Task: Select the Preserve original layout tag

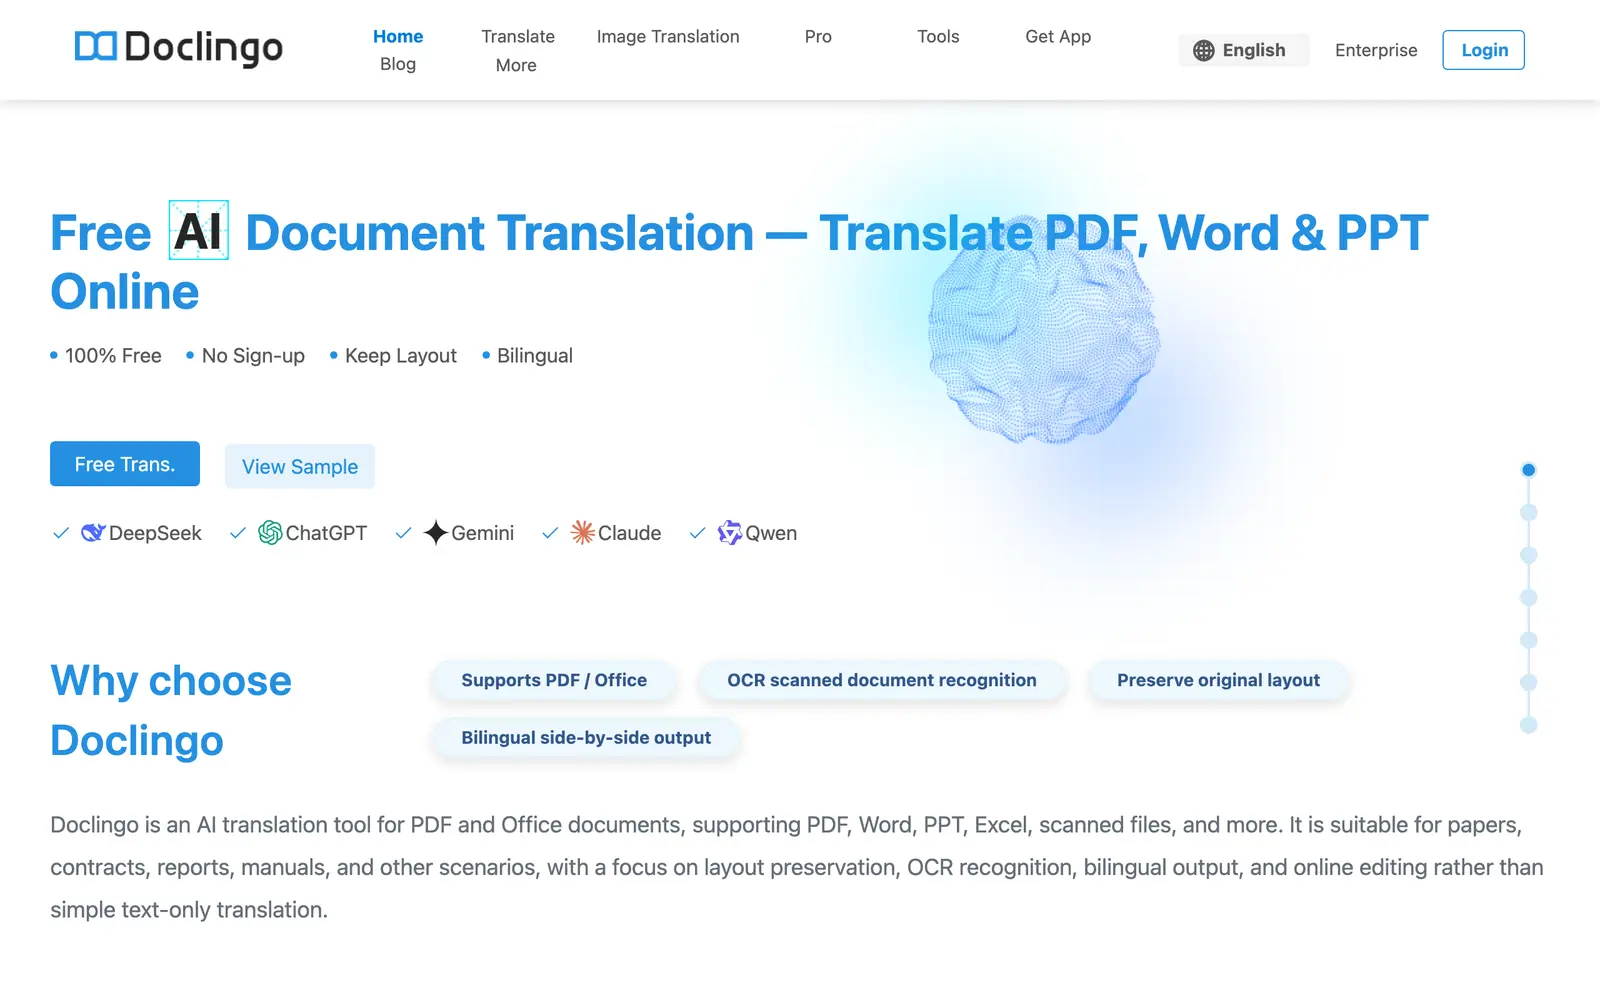Action: (1218, 680)
